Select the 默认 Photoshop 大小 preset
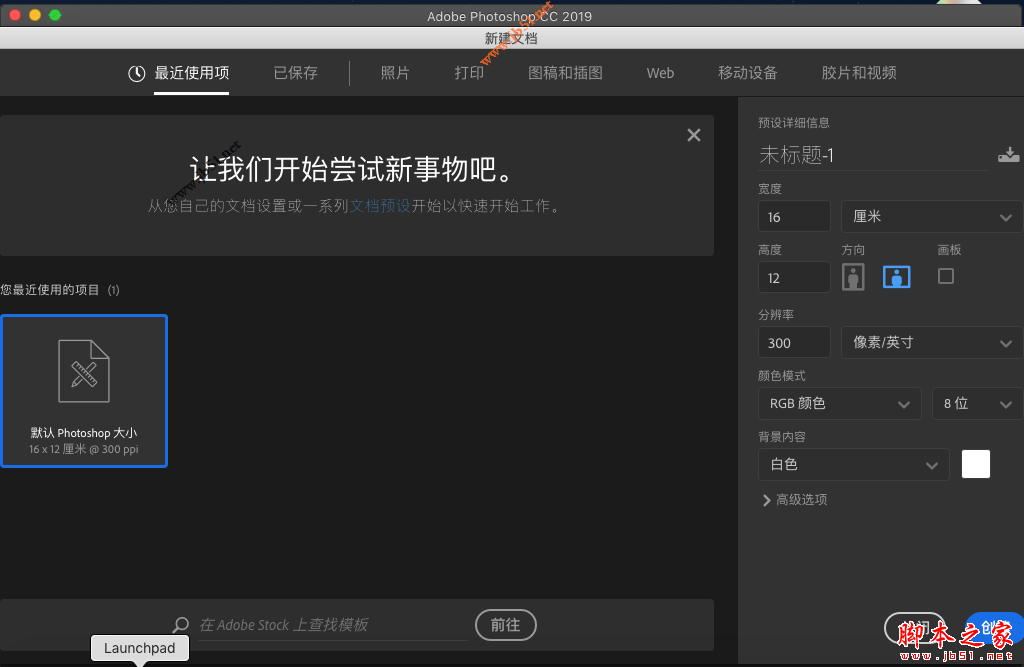 [x=84, y=391]
